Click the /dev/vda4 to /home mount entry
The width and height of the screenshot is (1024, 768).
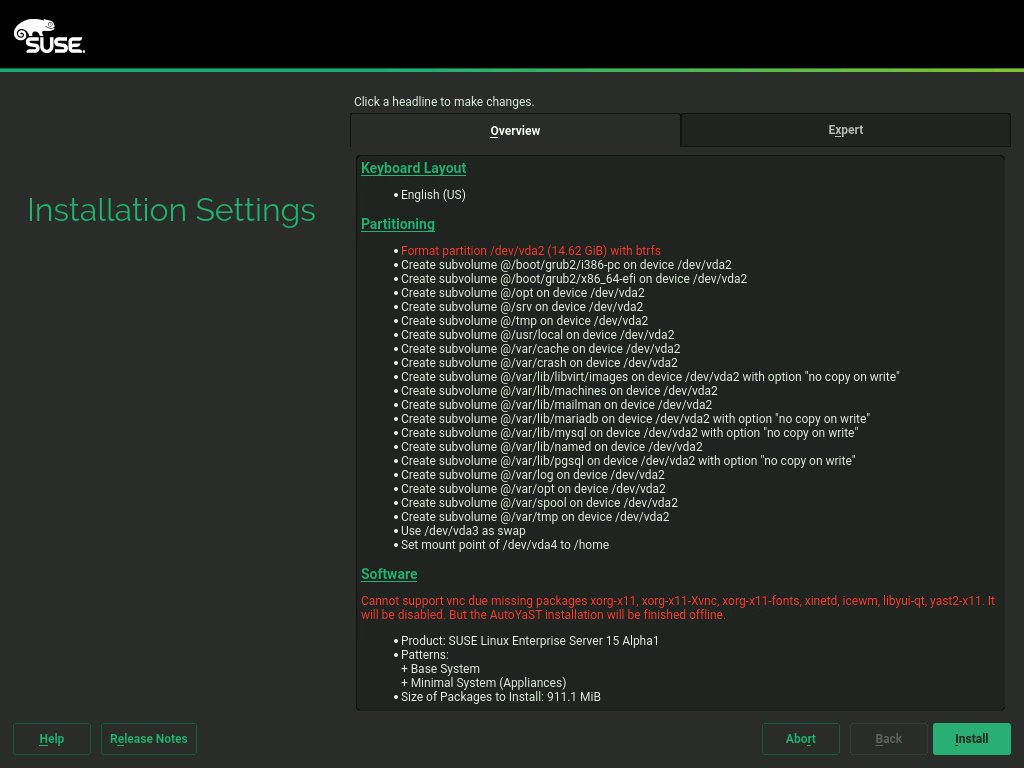tap(504, 545)
